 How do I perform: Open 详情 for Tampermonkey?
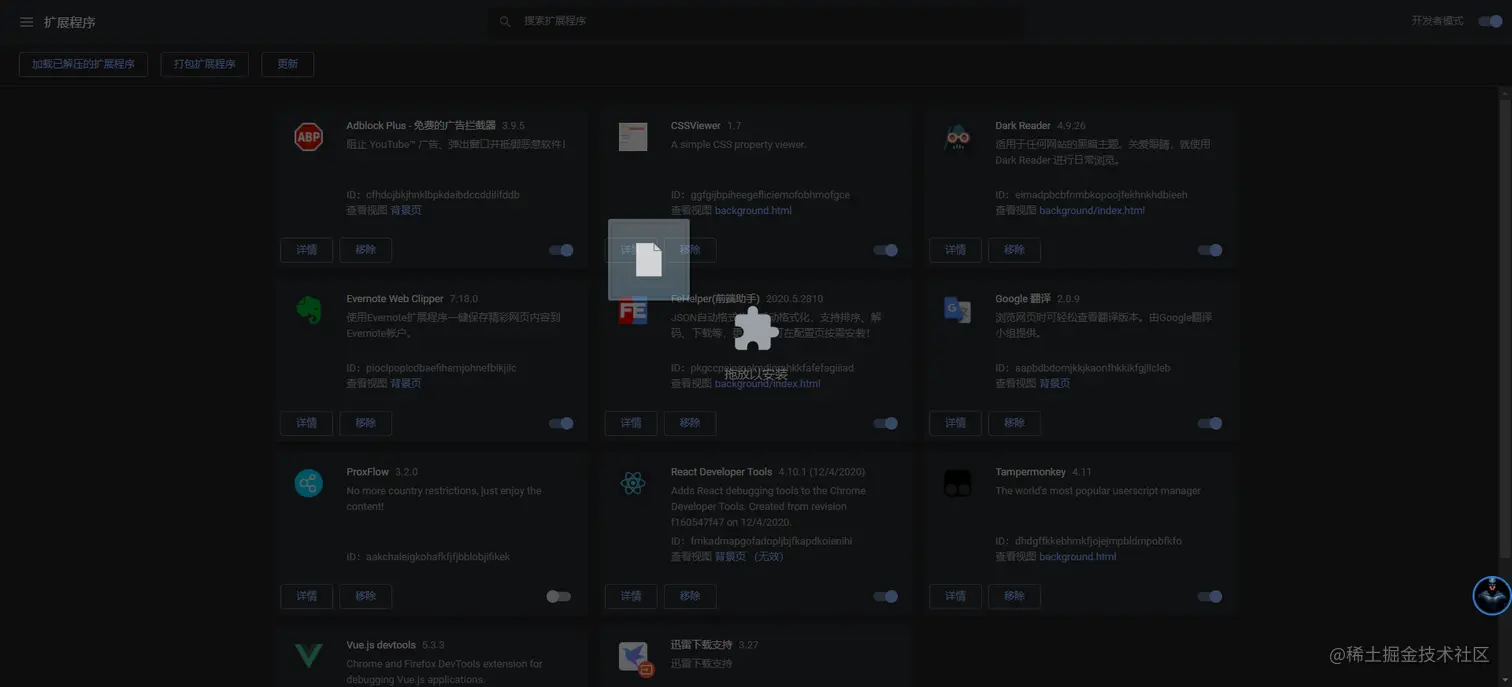pyautogui.click(x=955, y=596)
